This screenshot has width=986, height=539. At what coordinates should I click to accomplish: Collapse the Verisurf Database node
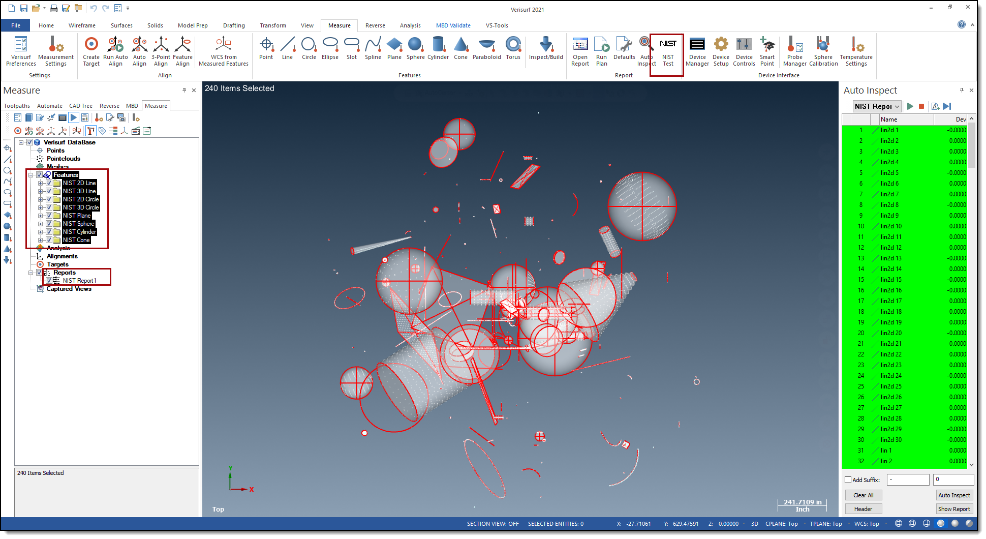[x=21, y=142]
